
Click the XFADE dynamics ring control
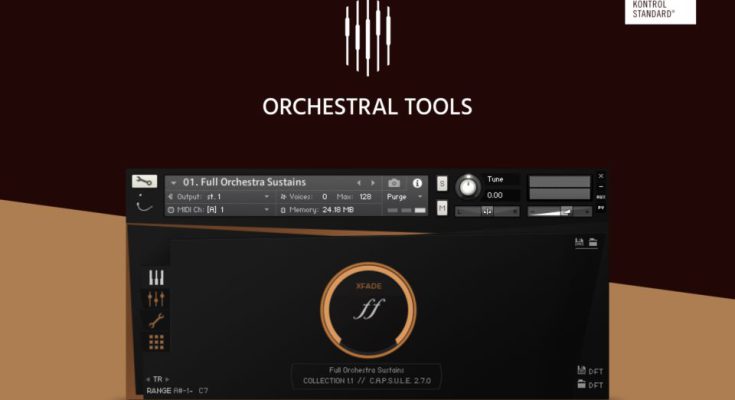coord(367,307)
